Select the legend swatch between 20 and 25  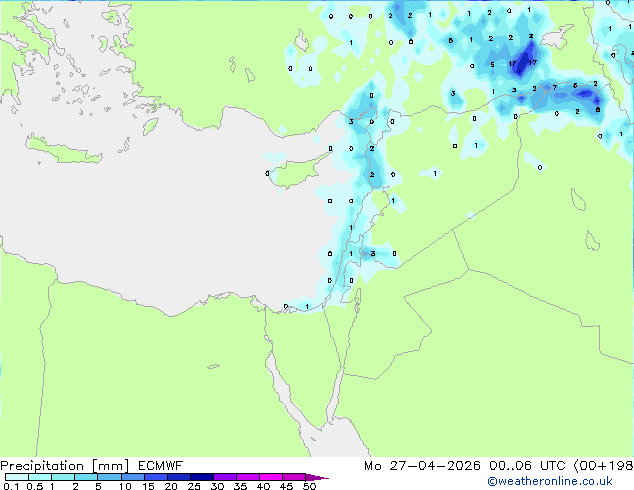pos(178,477)
